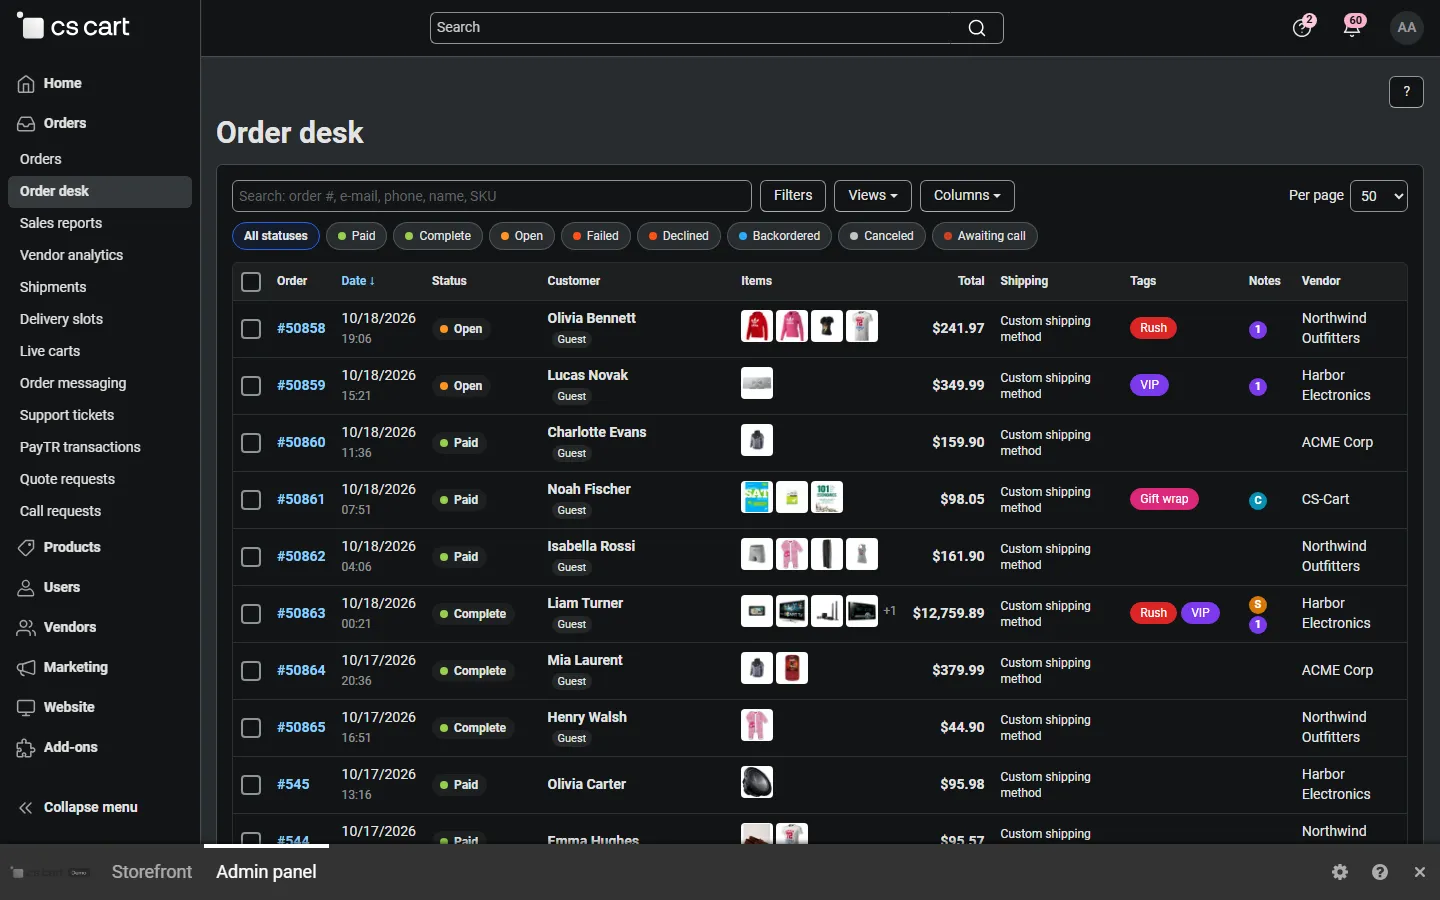Open first product thumbnail of order #50861
The image size is (1440, 900).
coord(757,497)
